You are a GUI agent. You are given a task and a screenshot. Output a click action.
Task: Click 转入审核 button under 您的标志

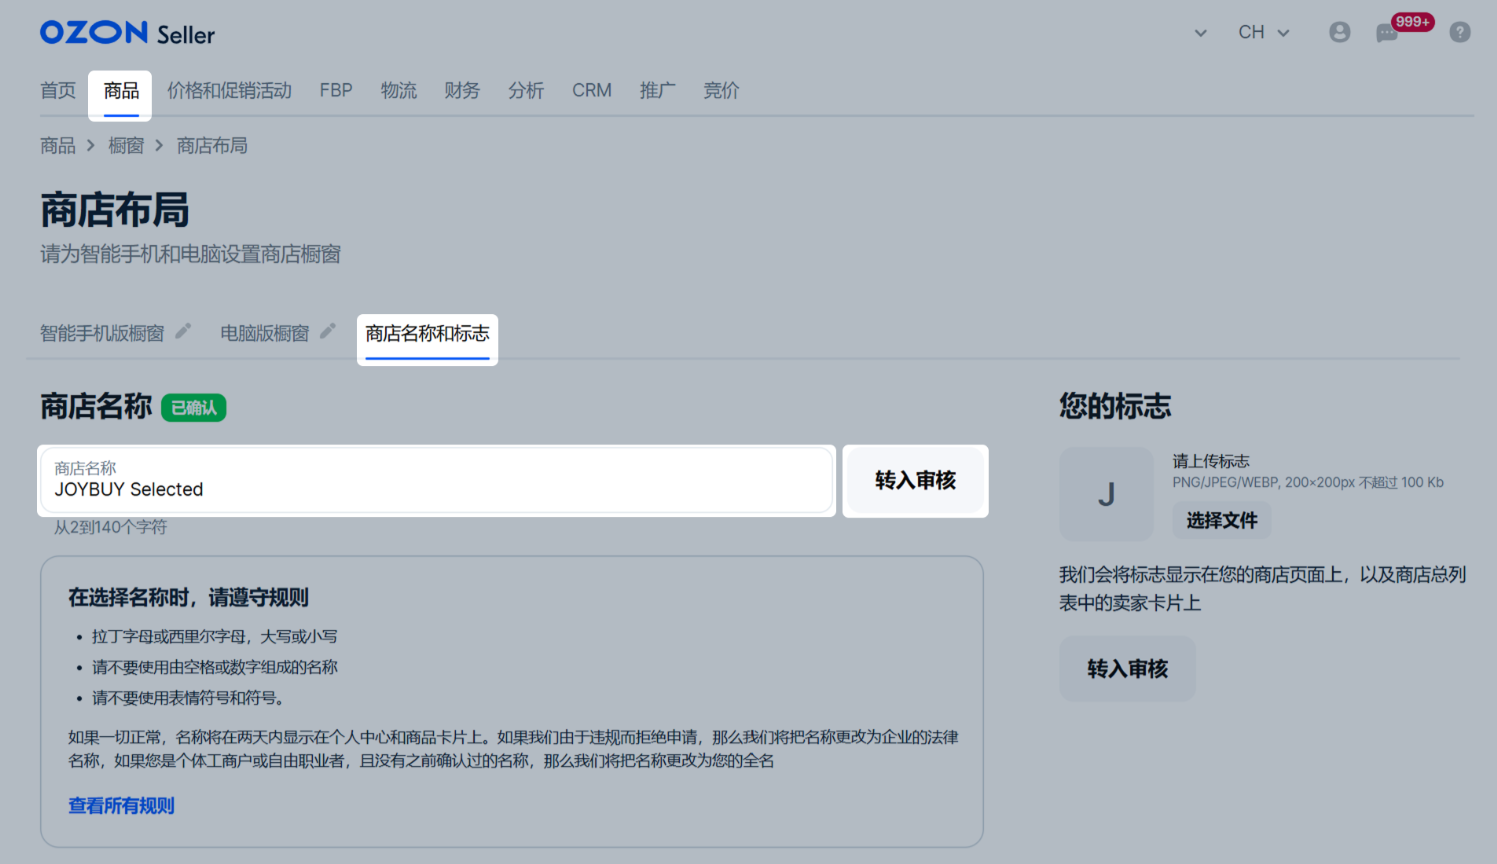tap(1127, 669)
